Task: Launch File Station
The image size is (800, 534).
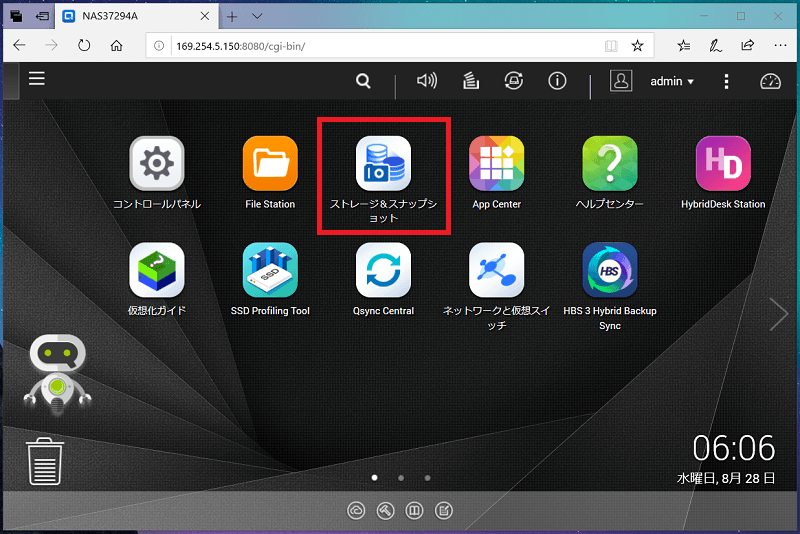Action: click(x=270, y=163)
